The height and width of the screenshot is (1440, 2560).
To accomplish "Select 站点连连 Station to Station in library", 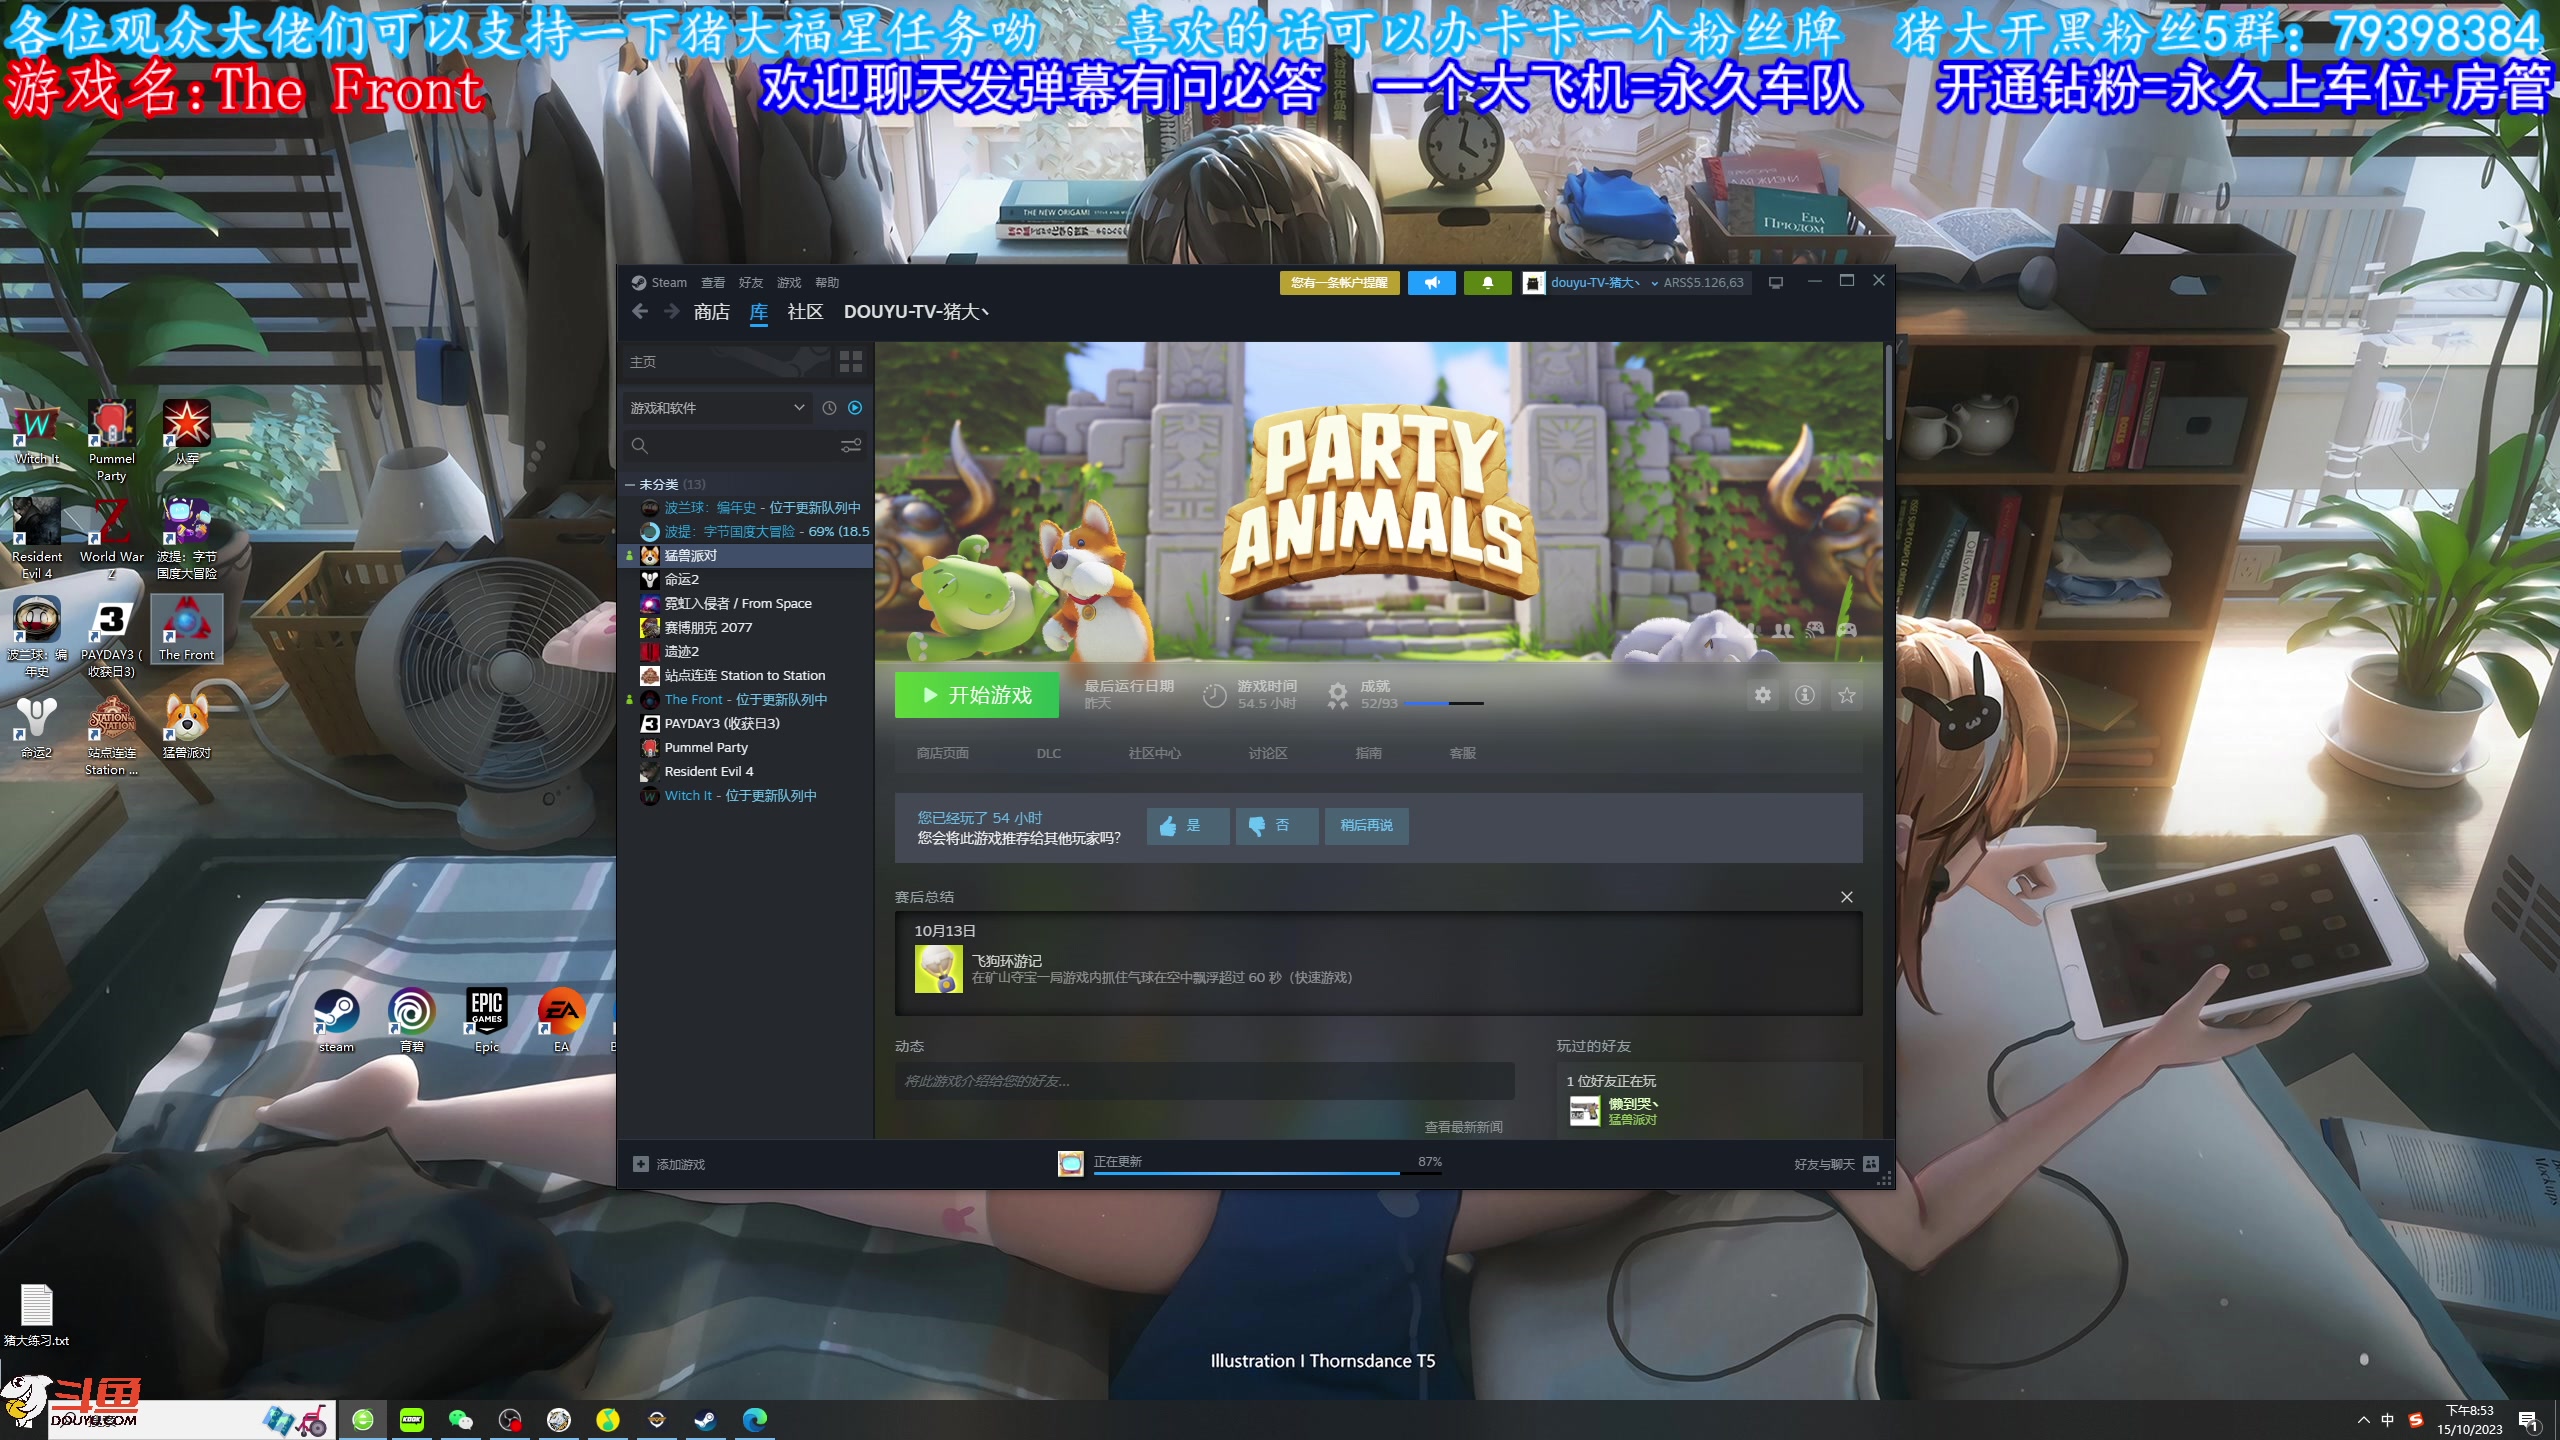I will tap(746, 676).
